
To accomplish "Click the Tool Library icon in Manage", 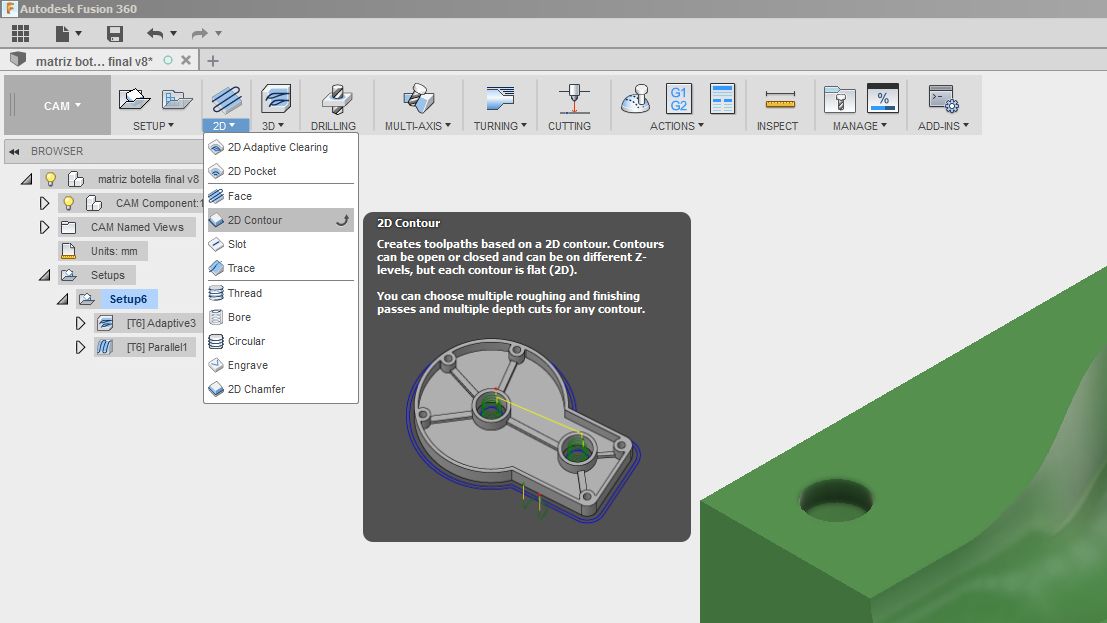I will (x=839, y=100).
